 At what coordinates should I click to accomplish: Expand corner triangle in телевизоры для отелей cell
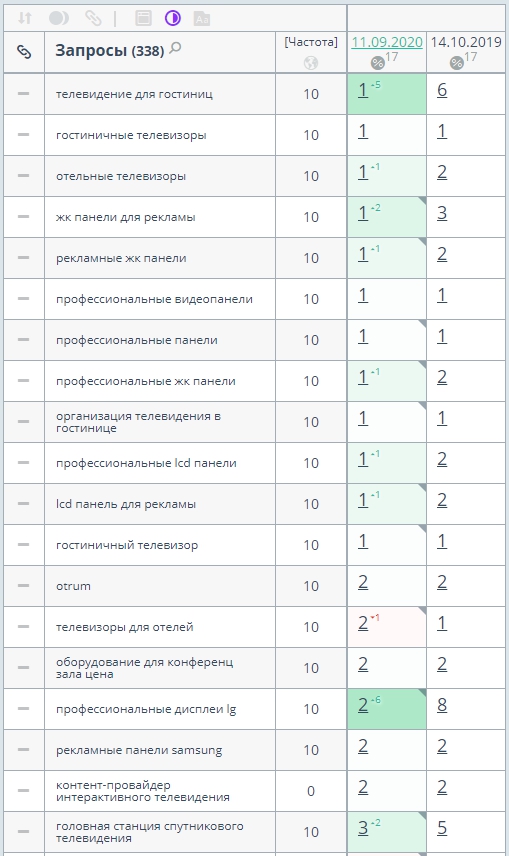[x=422, y=611]
